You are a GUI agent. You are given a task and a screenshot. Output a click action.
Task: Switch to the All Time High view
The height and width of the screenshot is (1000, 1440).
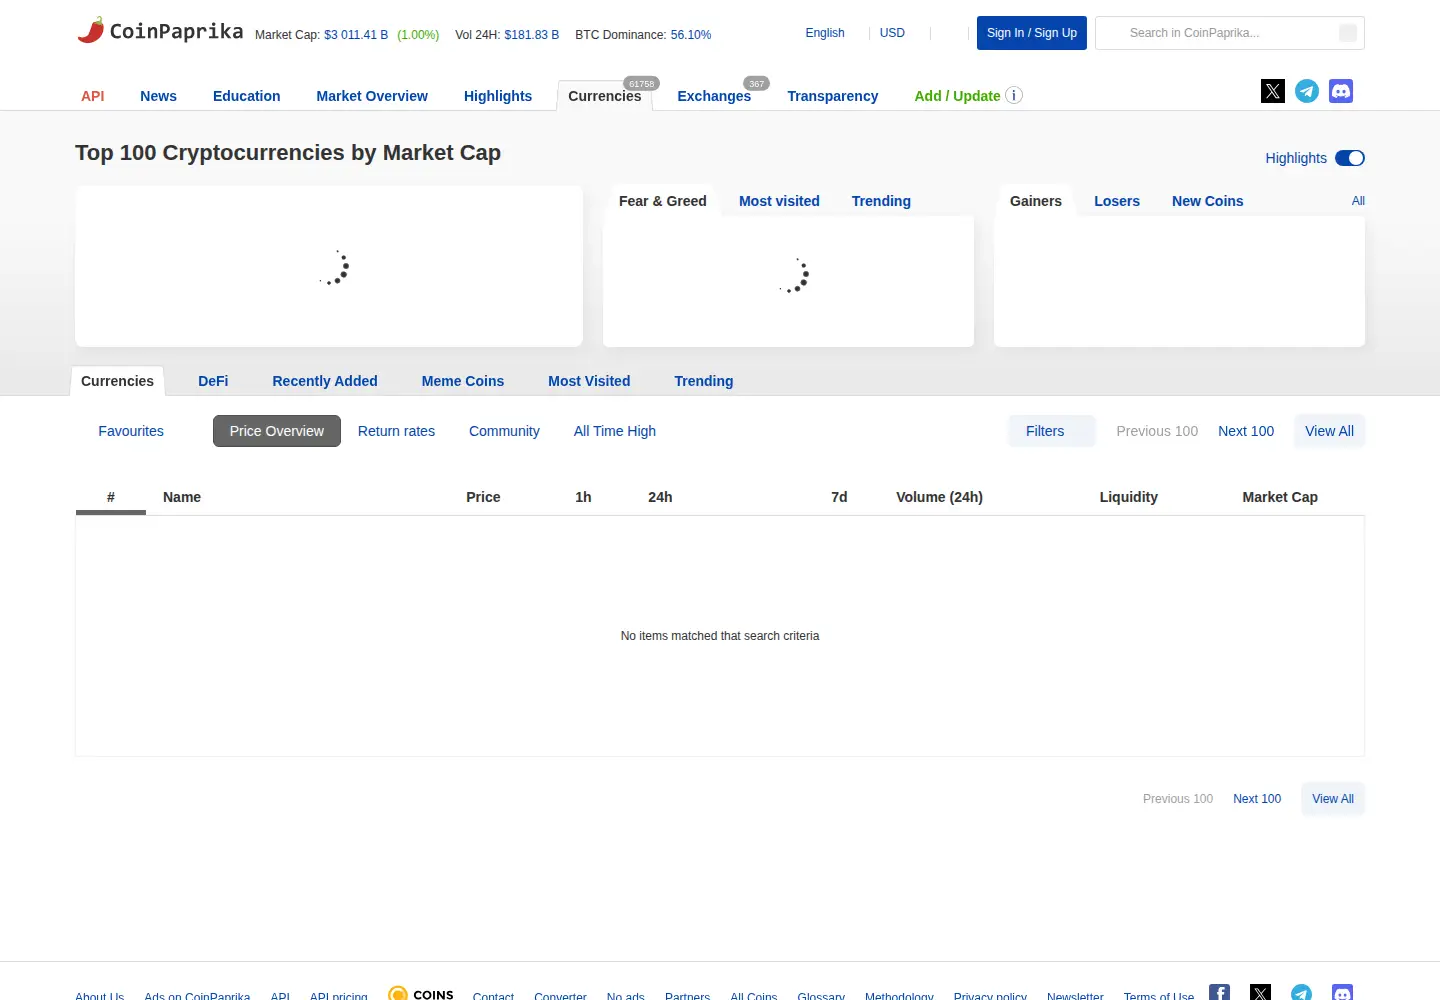click(x=615, y=431)
